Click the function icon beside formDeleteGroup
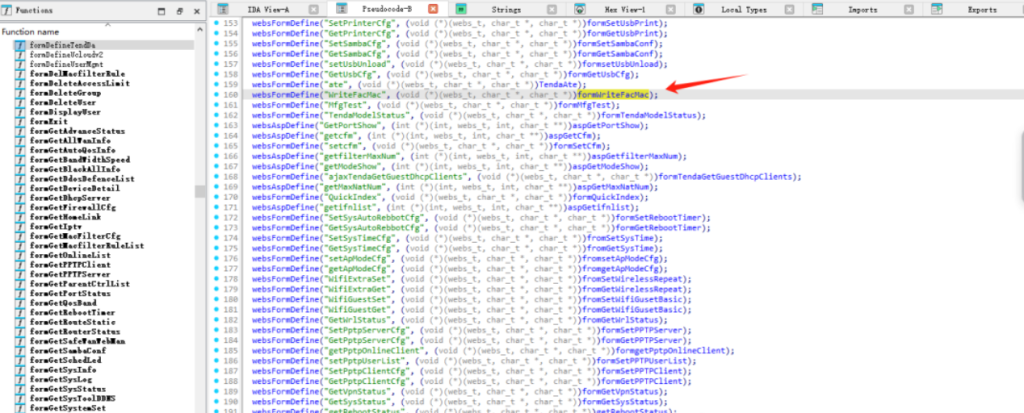Image resolution: width=1024 pixels, height=413 pixels. pyautogui.click(x=20, y=91)
